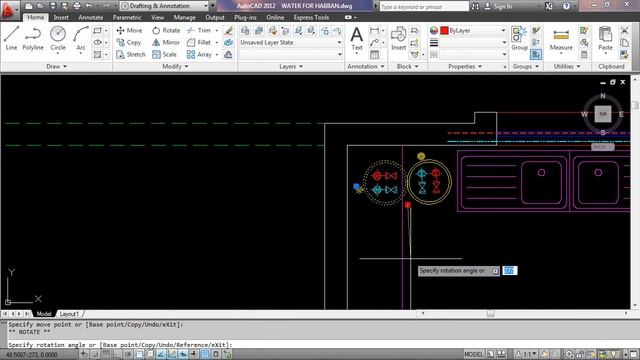Toggle Group Selection on/off in Groups panel

[x=536, y=54]
